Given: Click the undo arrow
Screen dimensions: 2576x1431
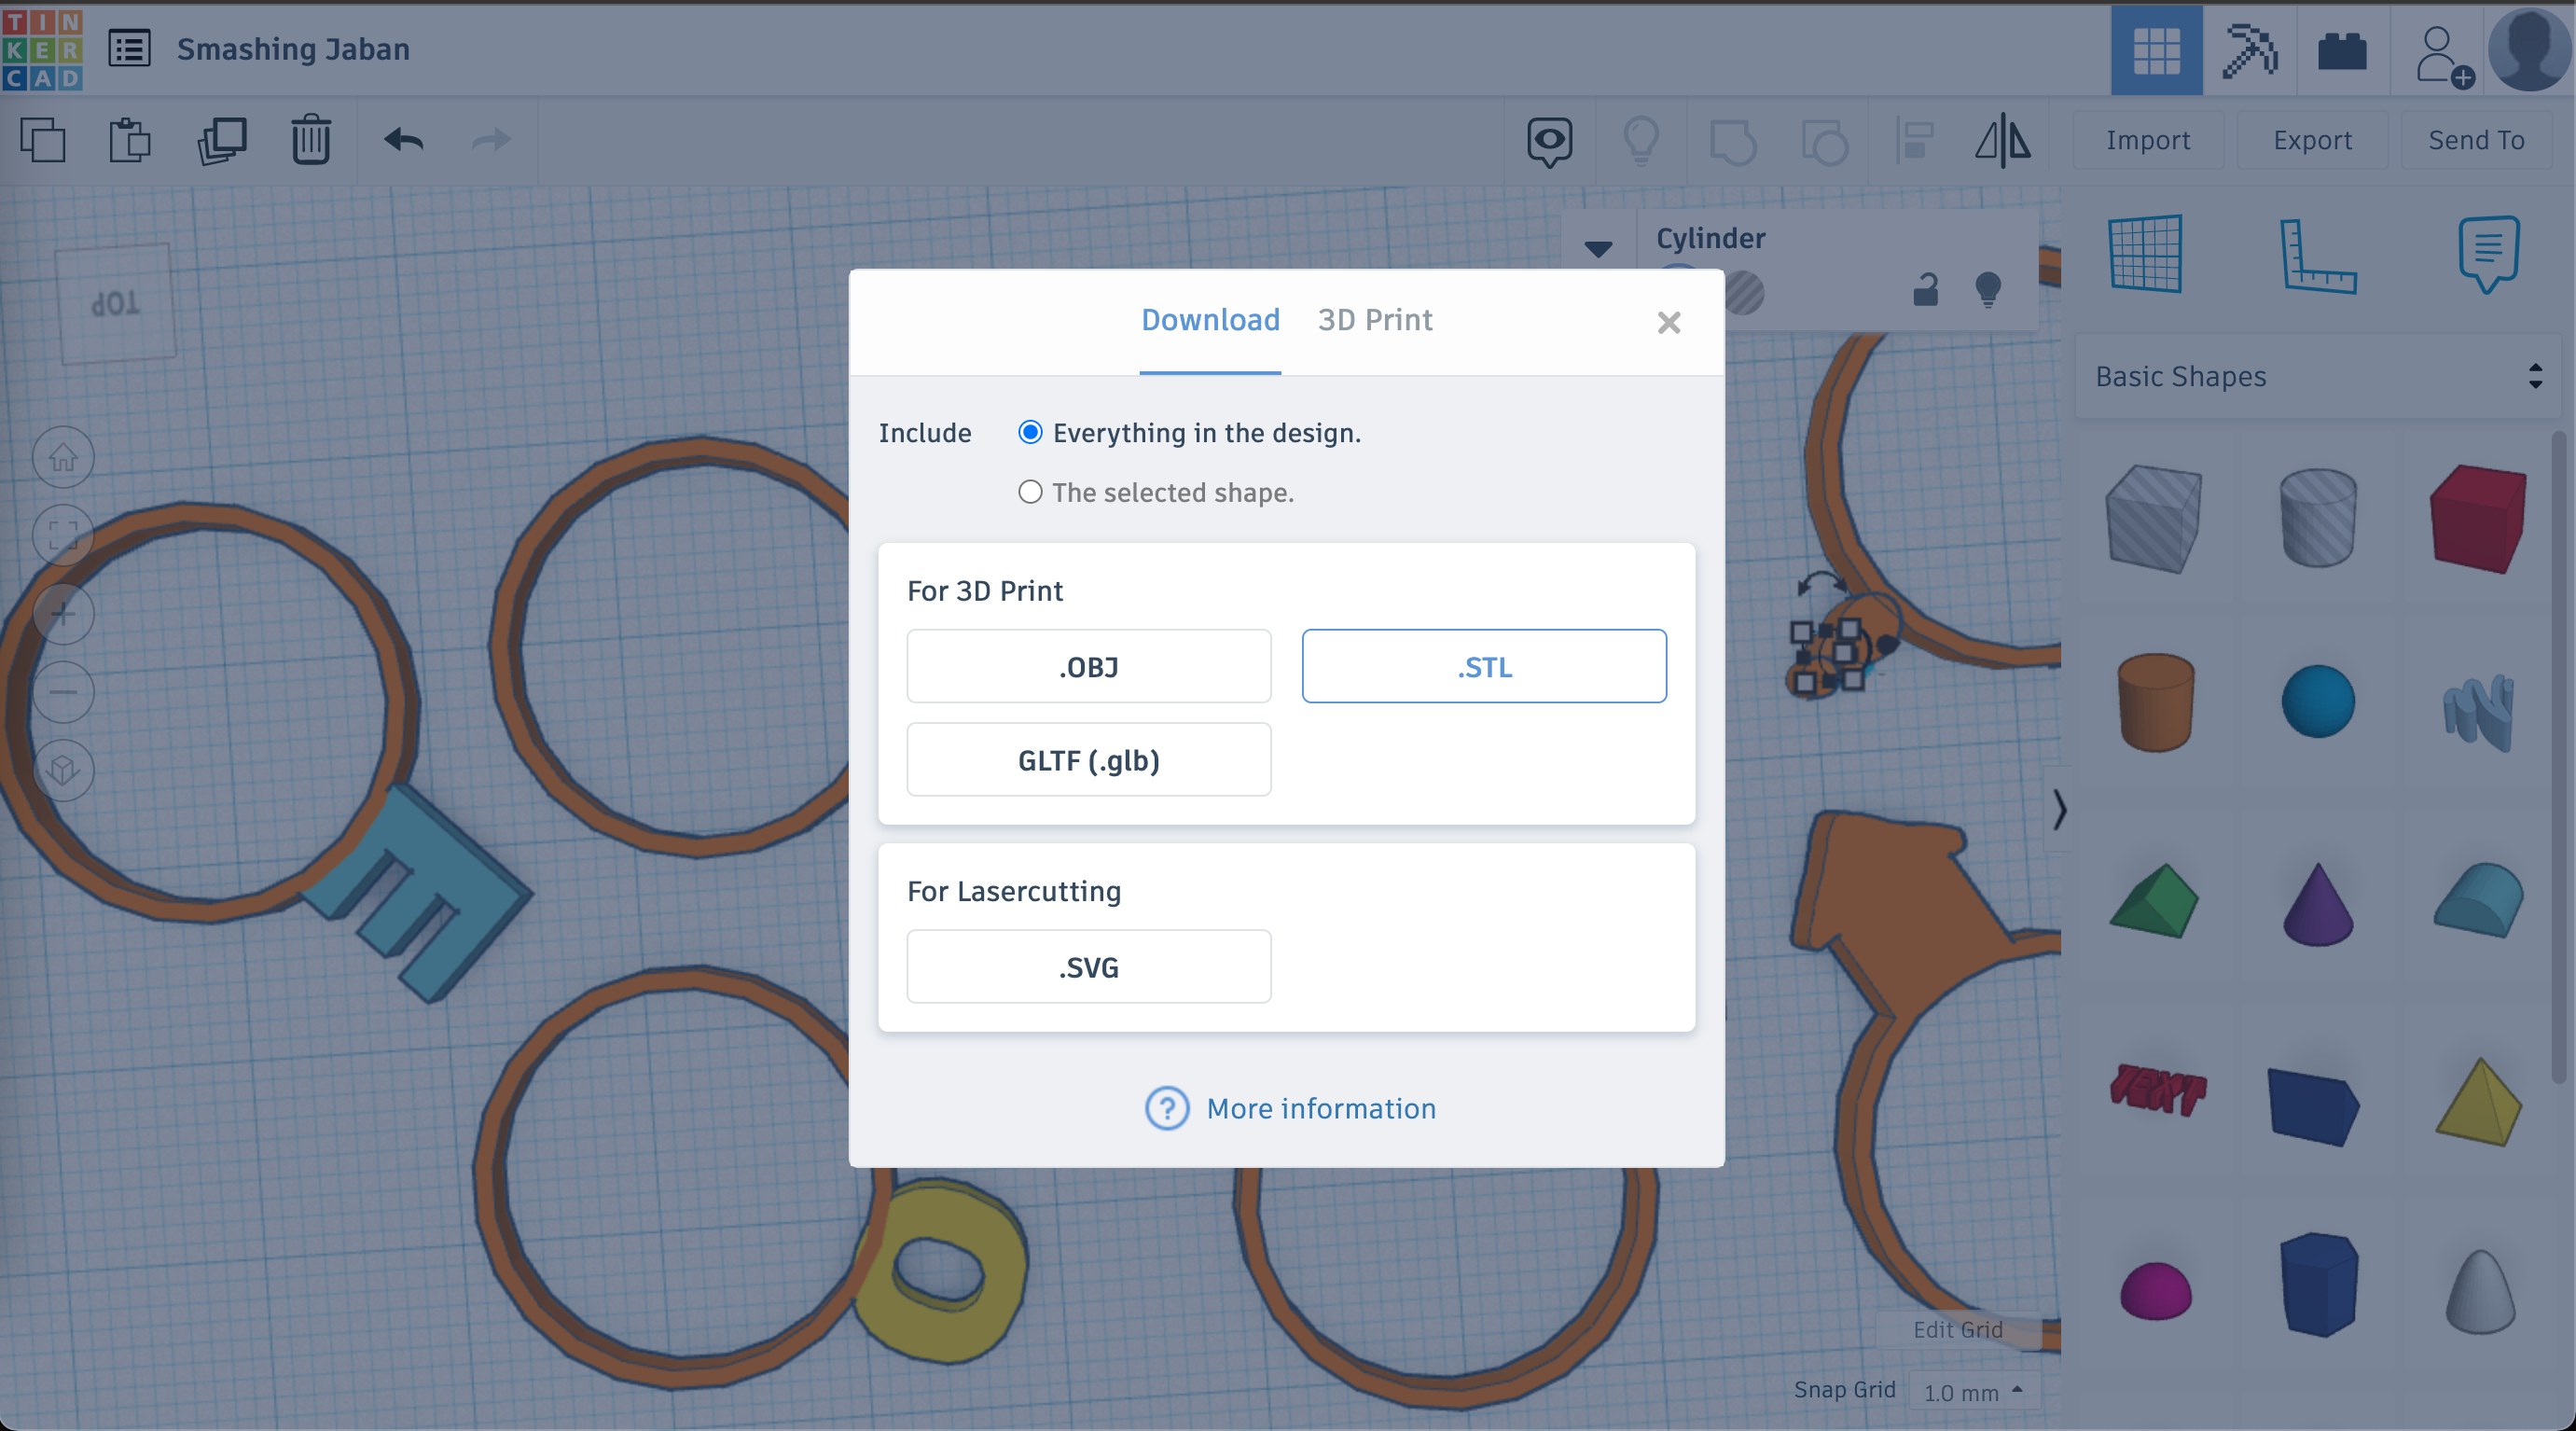Looking at the screenshot, I should tap(403, 139).
